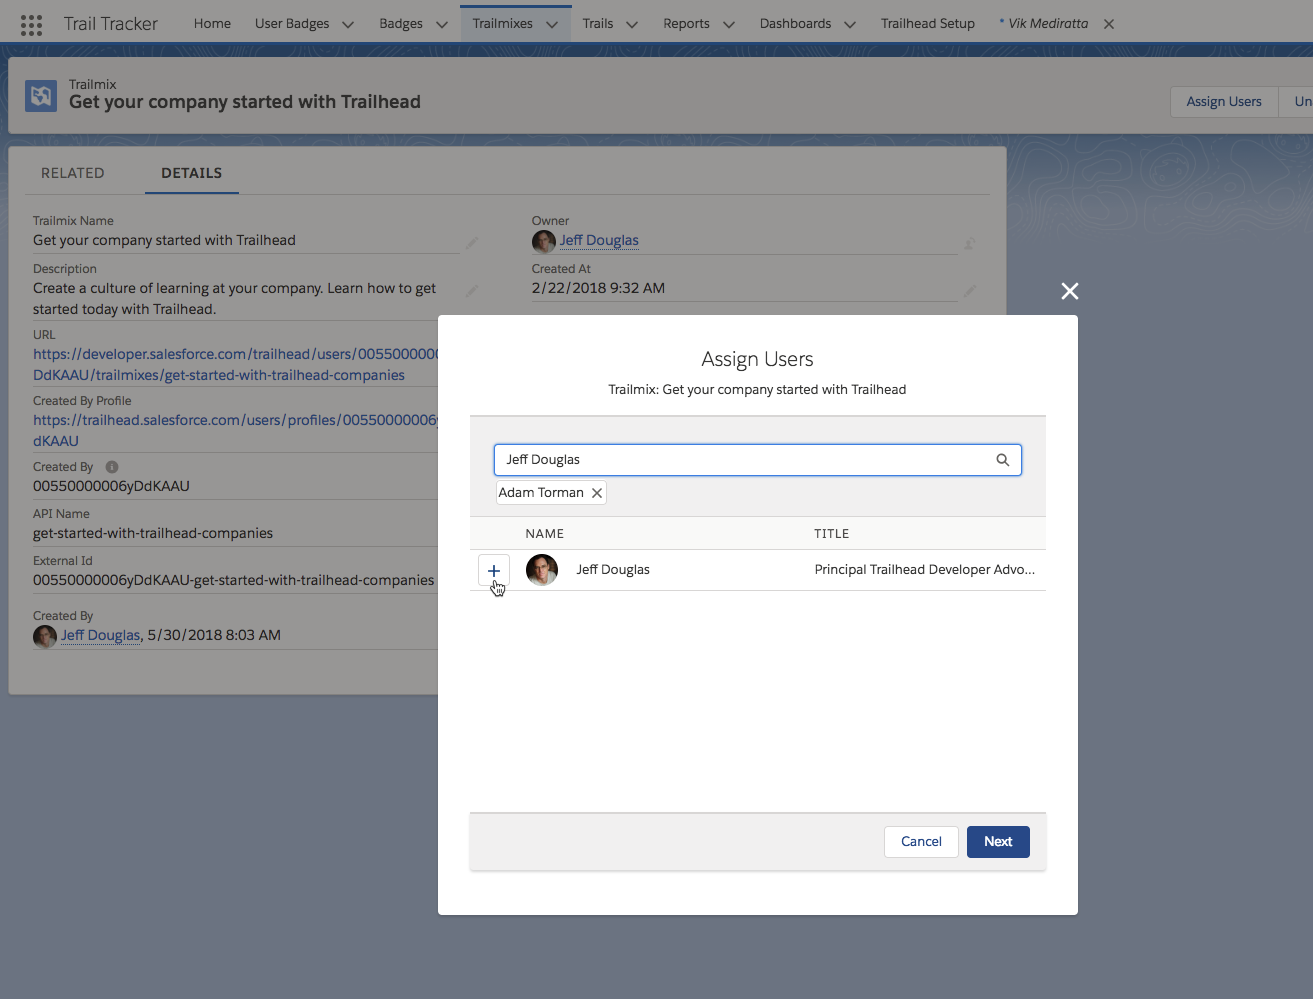Click the Next button in the dialog
Viewport: 1313px width, 999px height.
pyautogui.click(x=997, y=841)
